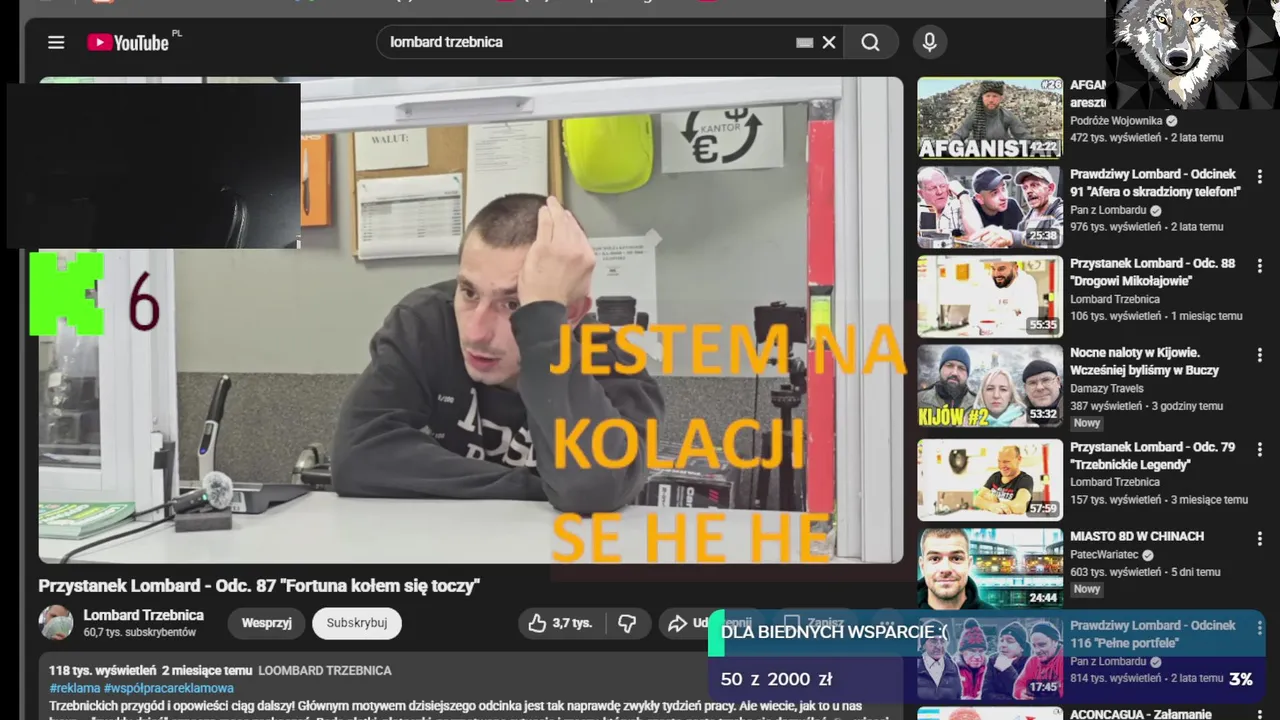Open options menu for Odcinek 91 video
This screenshot has width=1280, height=720.
(1260, 176)
